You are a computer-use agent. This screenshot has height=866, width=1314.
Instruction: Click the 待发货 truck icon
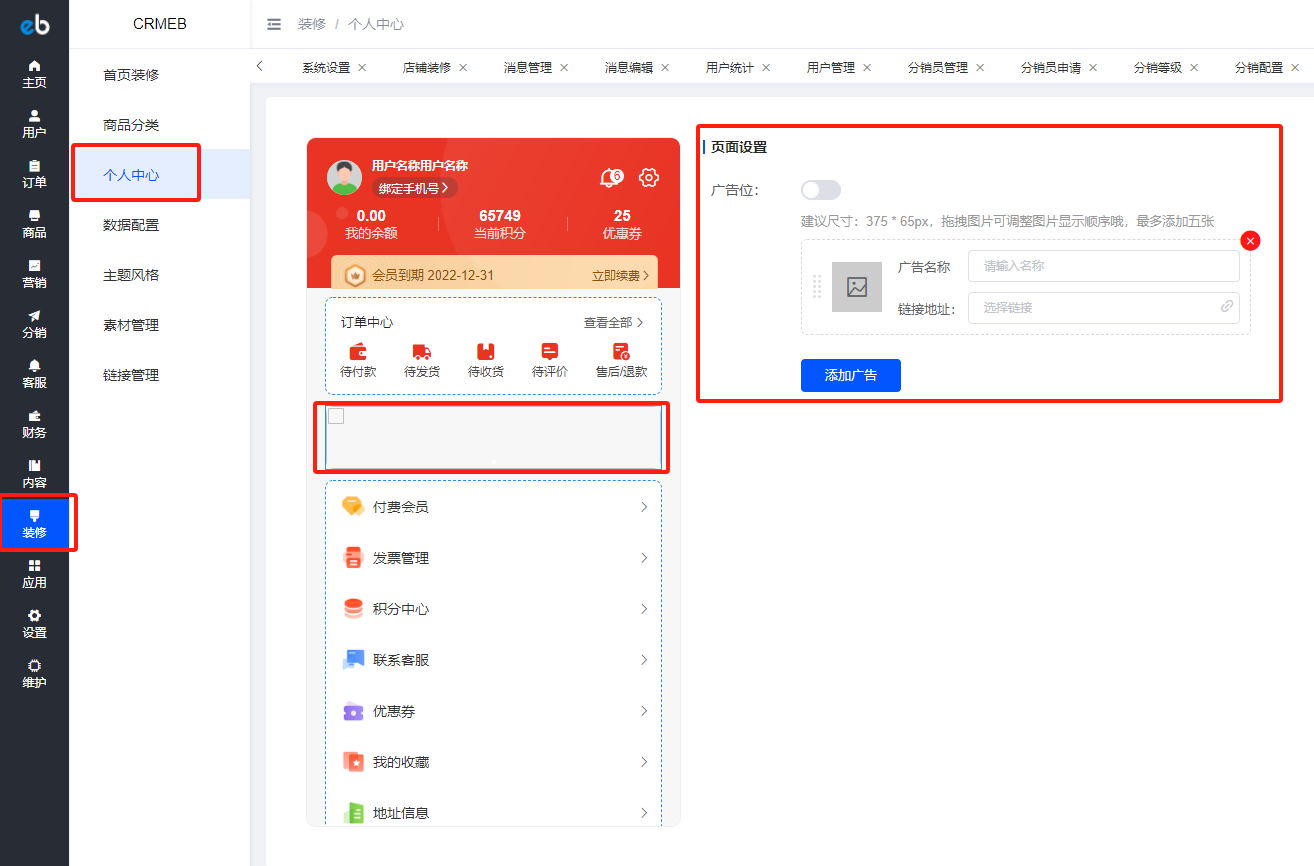pyautogui.click(x=421, y=352)
